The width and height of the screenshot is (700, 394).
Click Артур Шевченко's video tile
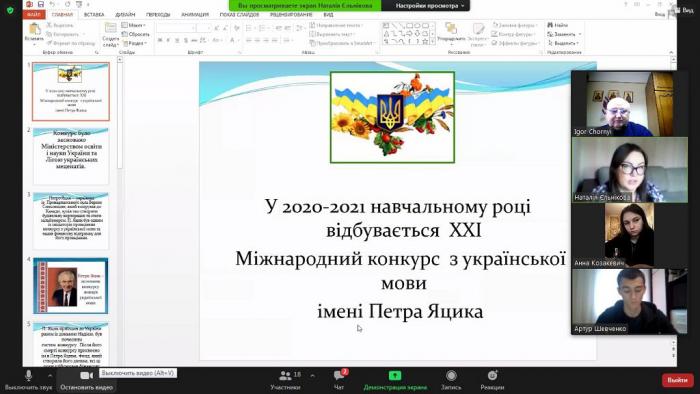[x=630, y=301]
